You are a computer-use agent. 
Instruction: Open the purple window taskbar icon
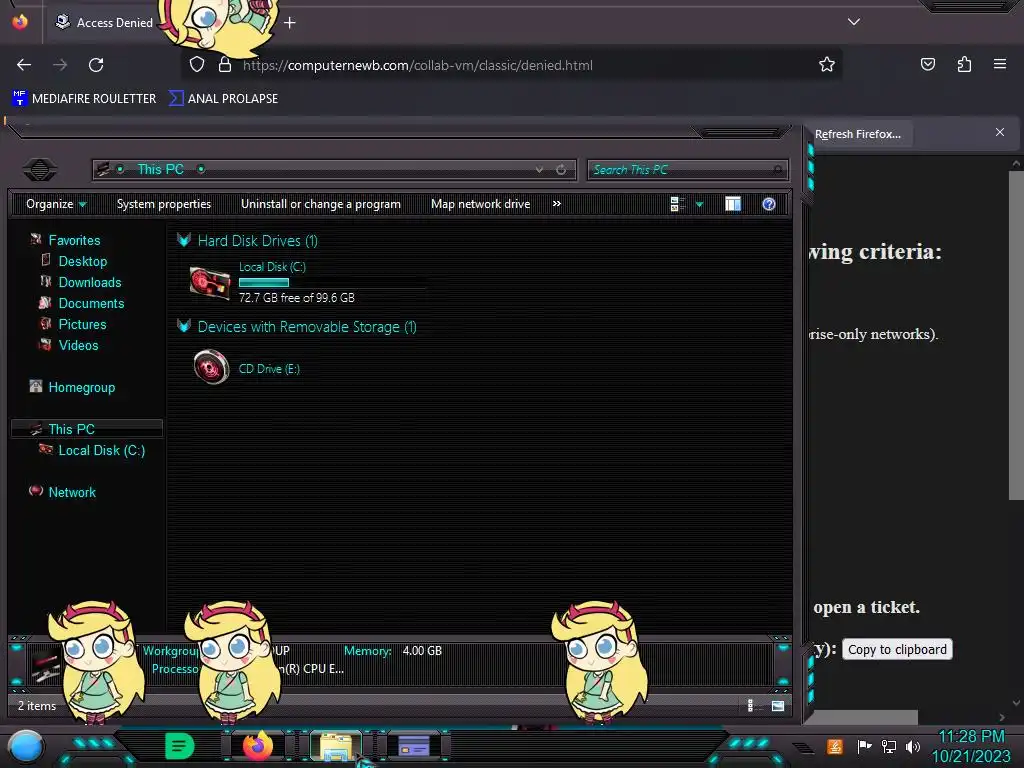[x=414, y=746]
